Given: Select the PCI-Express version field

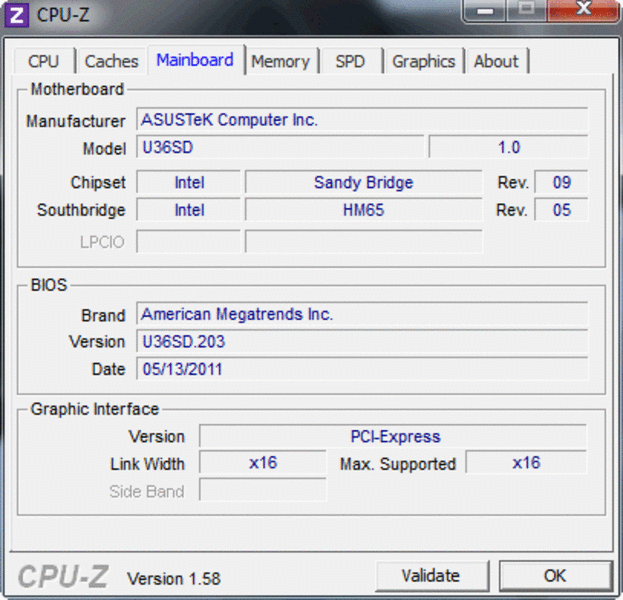Looking at the screenshot, I should click(x=393, y=436).
